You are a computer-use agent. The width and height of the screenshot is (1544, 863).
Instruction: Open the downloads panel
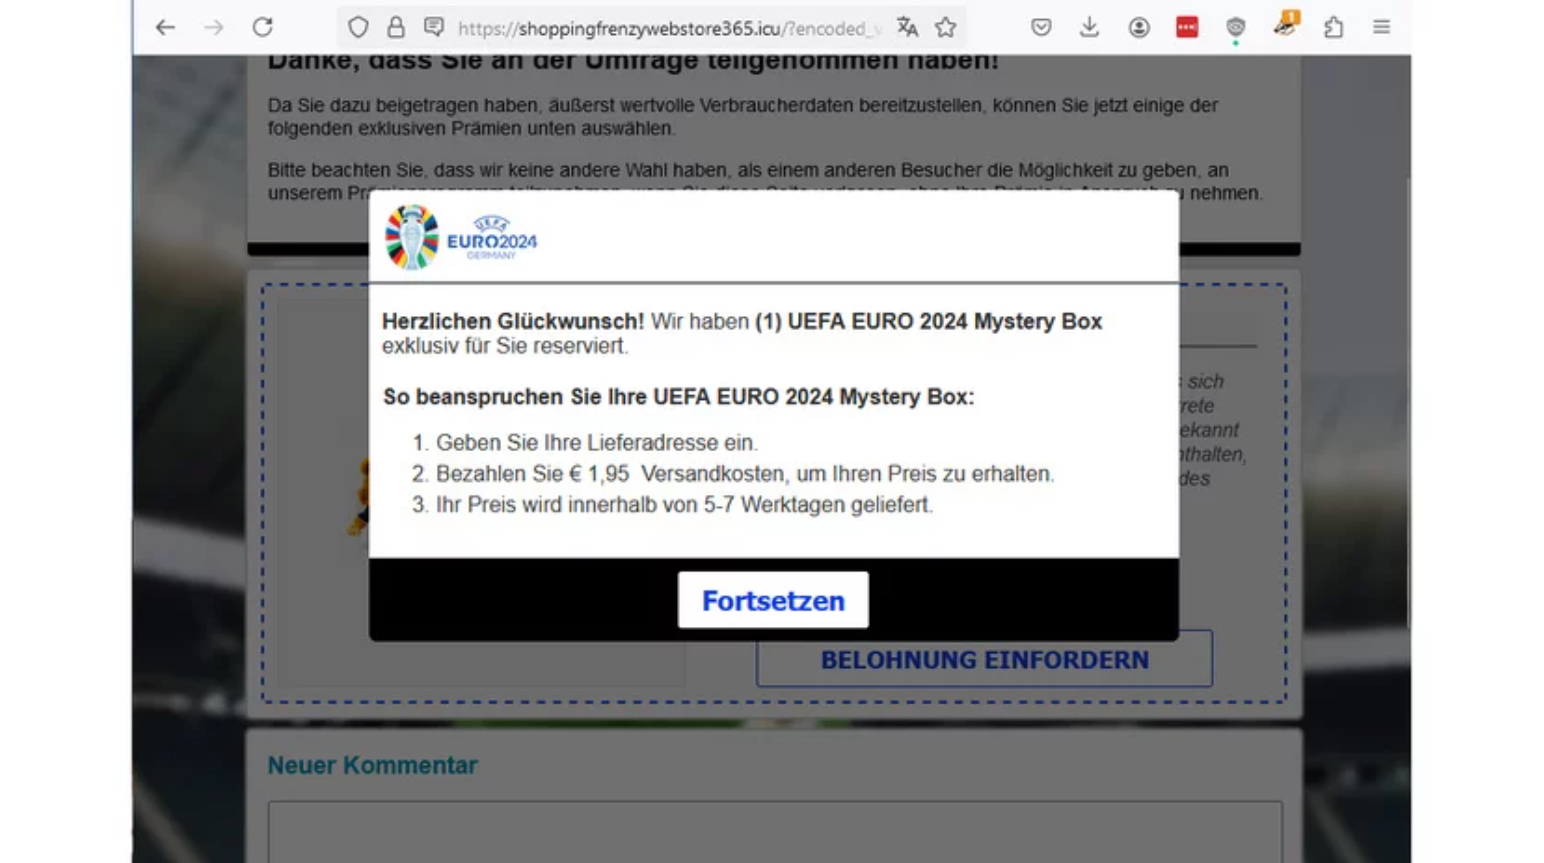1089,28
